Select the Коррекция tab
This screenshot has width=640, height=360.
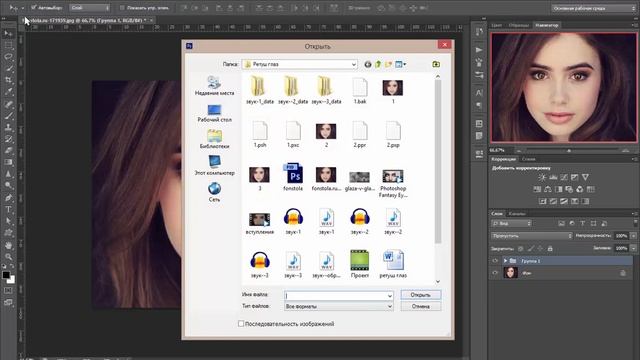(x=504, y=159)
